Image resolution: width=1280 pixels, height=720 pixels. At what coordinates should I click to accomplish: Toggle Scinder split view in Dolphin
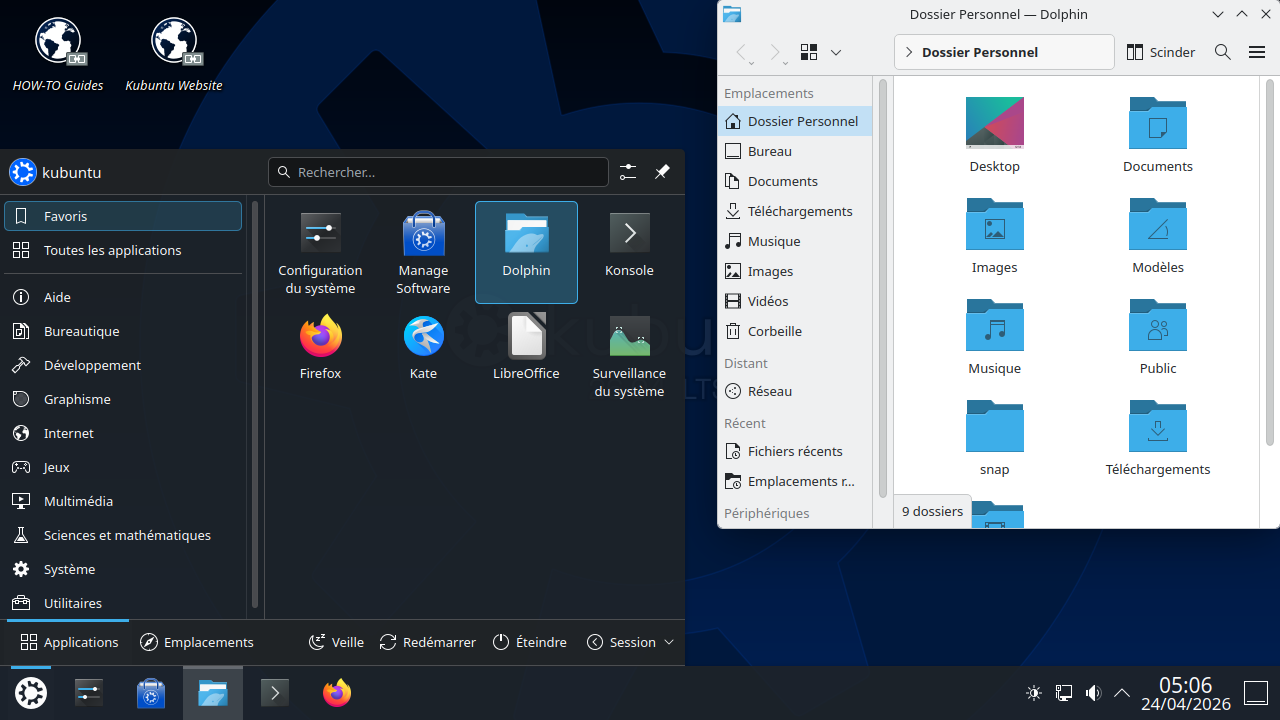1160,52
